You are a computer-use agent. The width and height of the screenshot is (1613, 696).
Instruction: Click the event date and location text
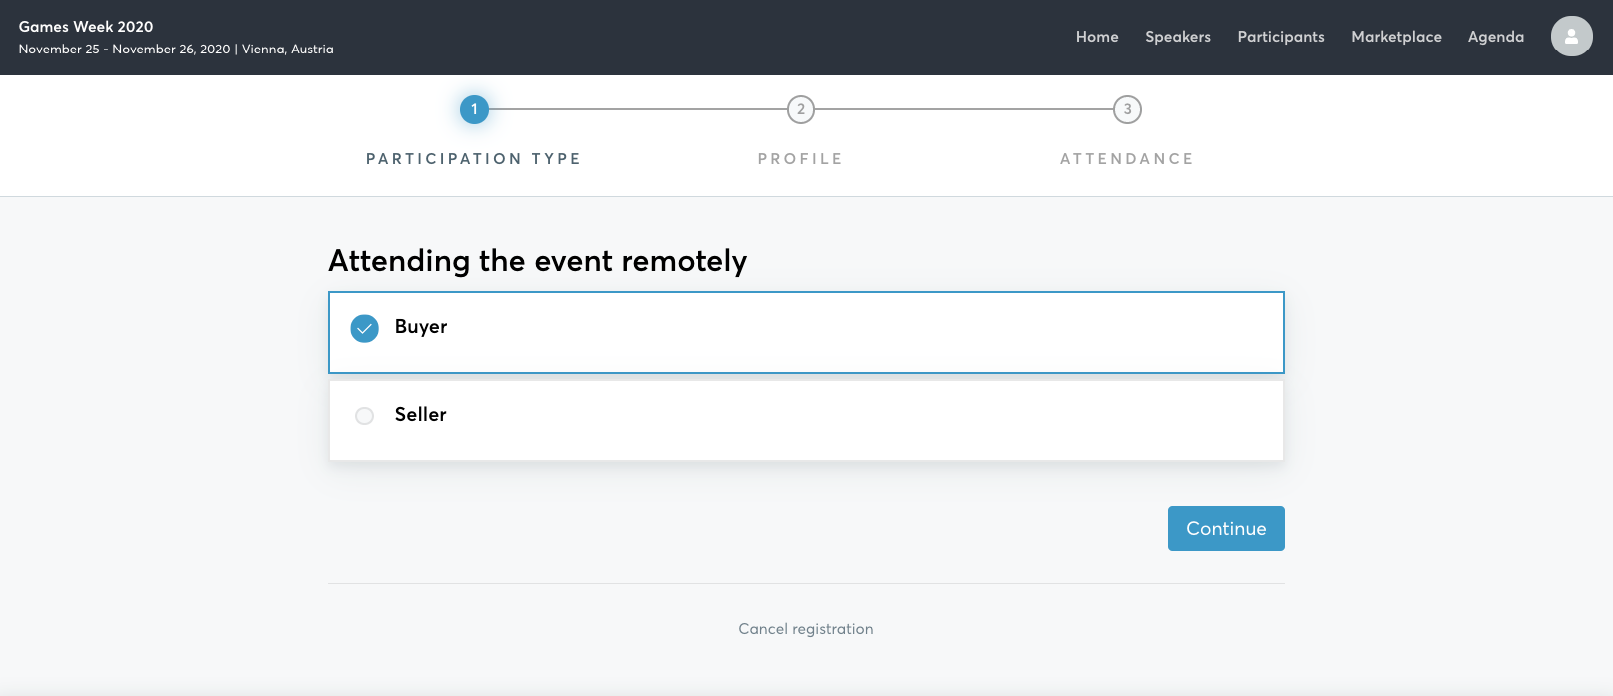click(176, 49)
